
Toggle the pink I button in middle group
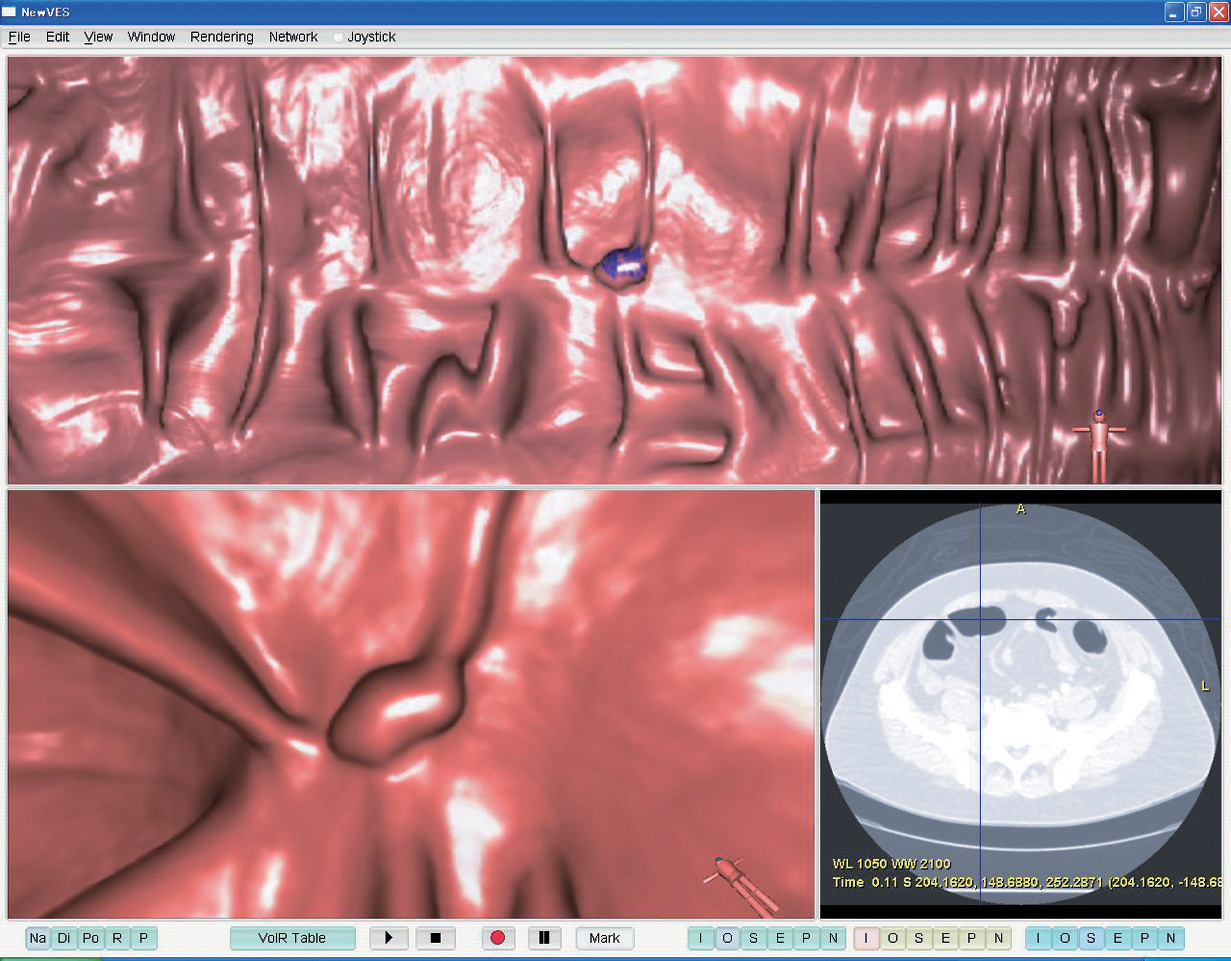(866, 938)
